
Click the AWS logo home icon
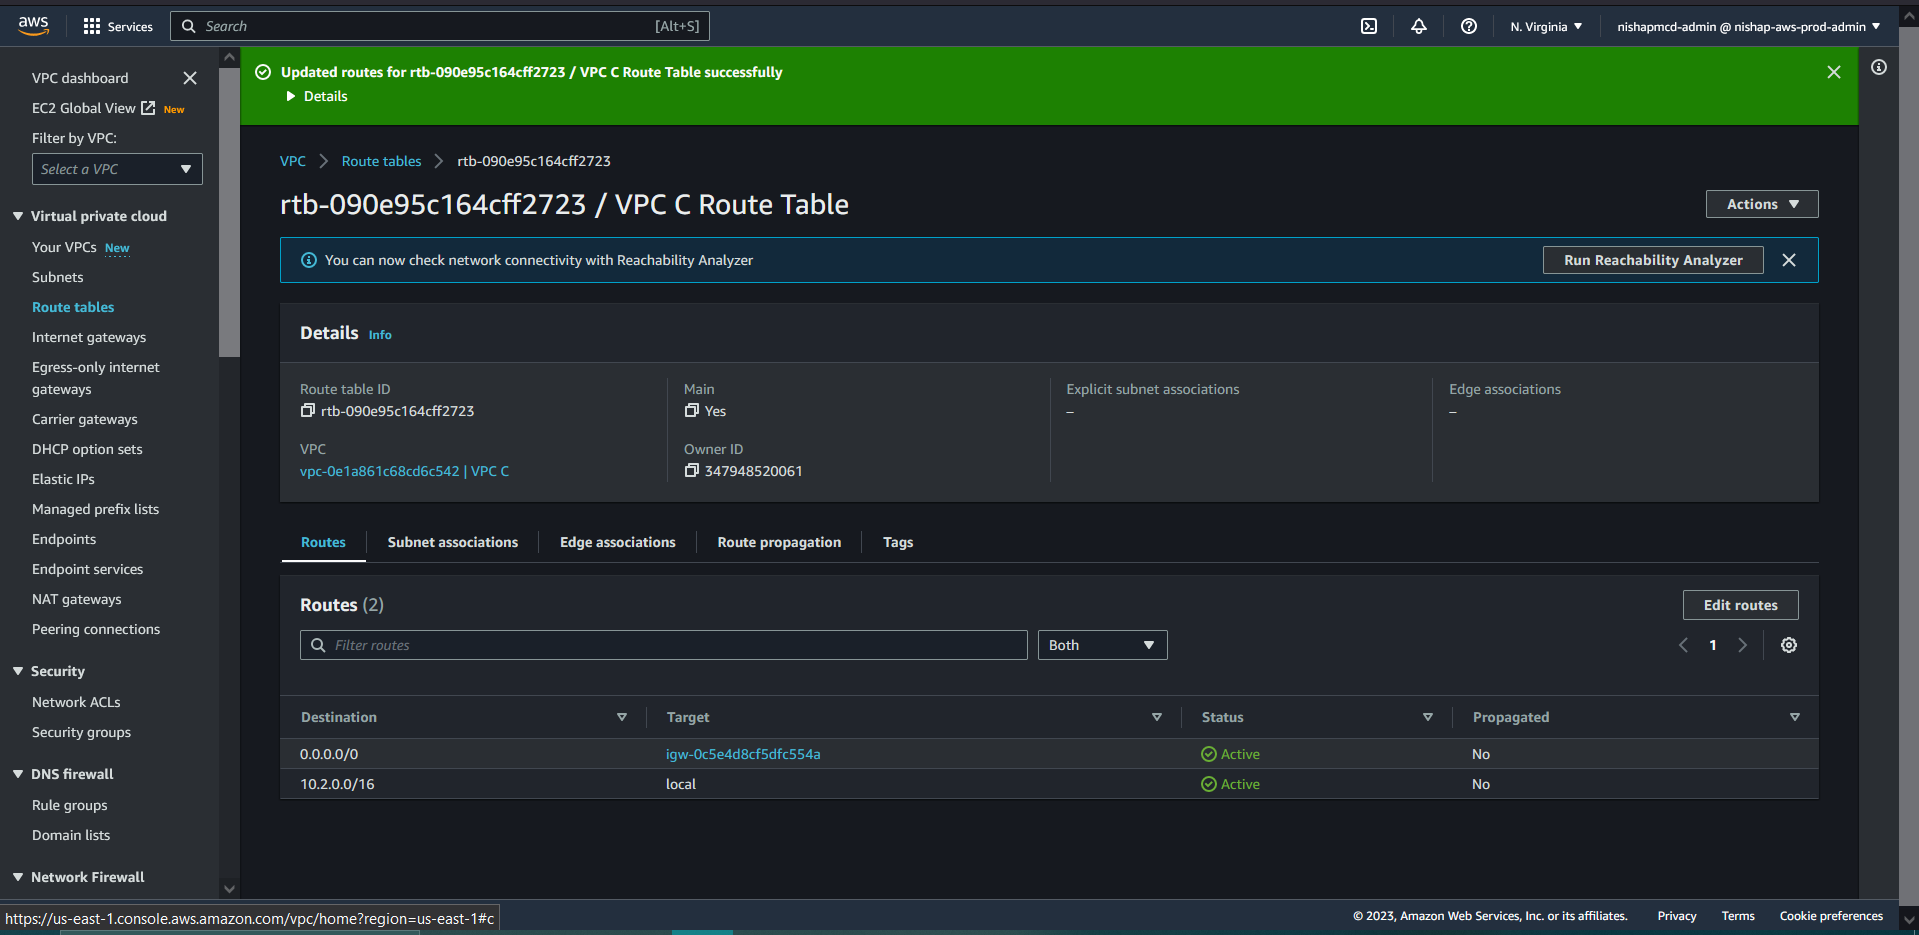(x=33, y=26)
